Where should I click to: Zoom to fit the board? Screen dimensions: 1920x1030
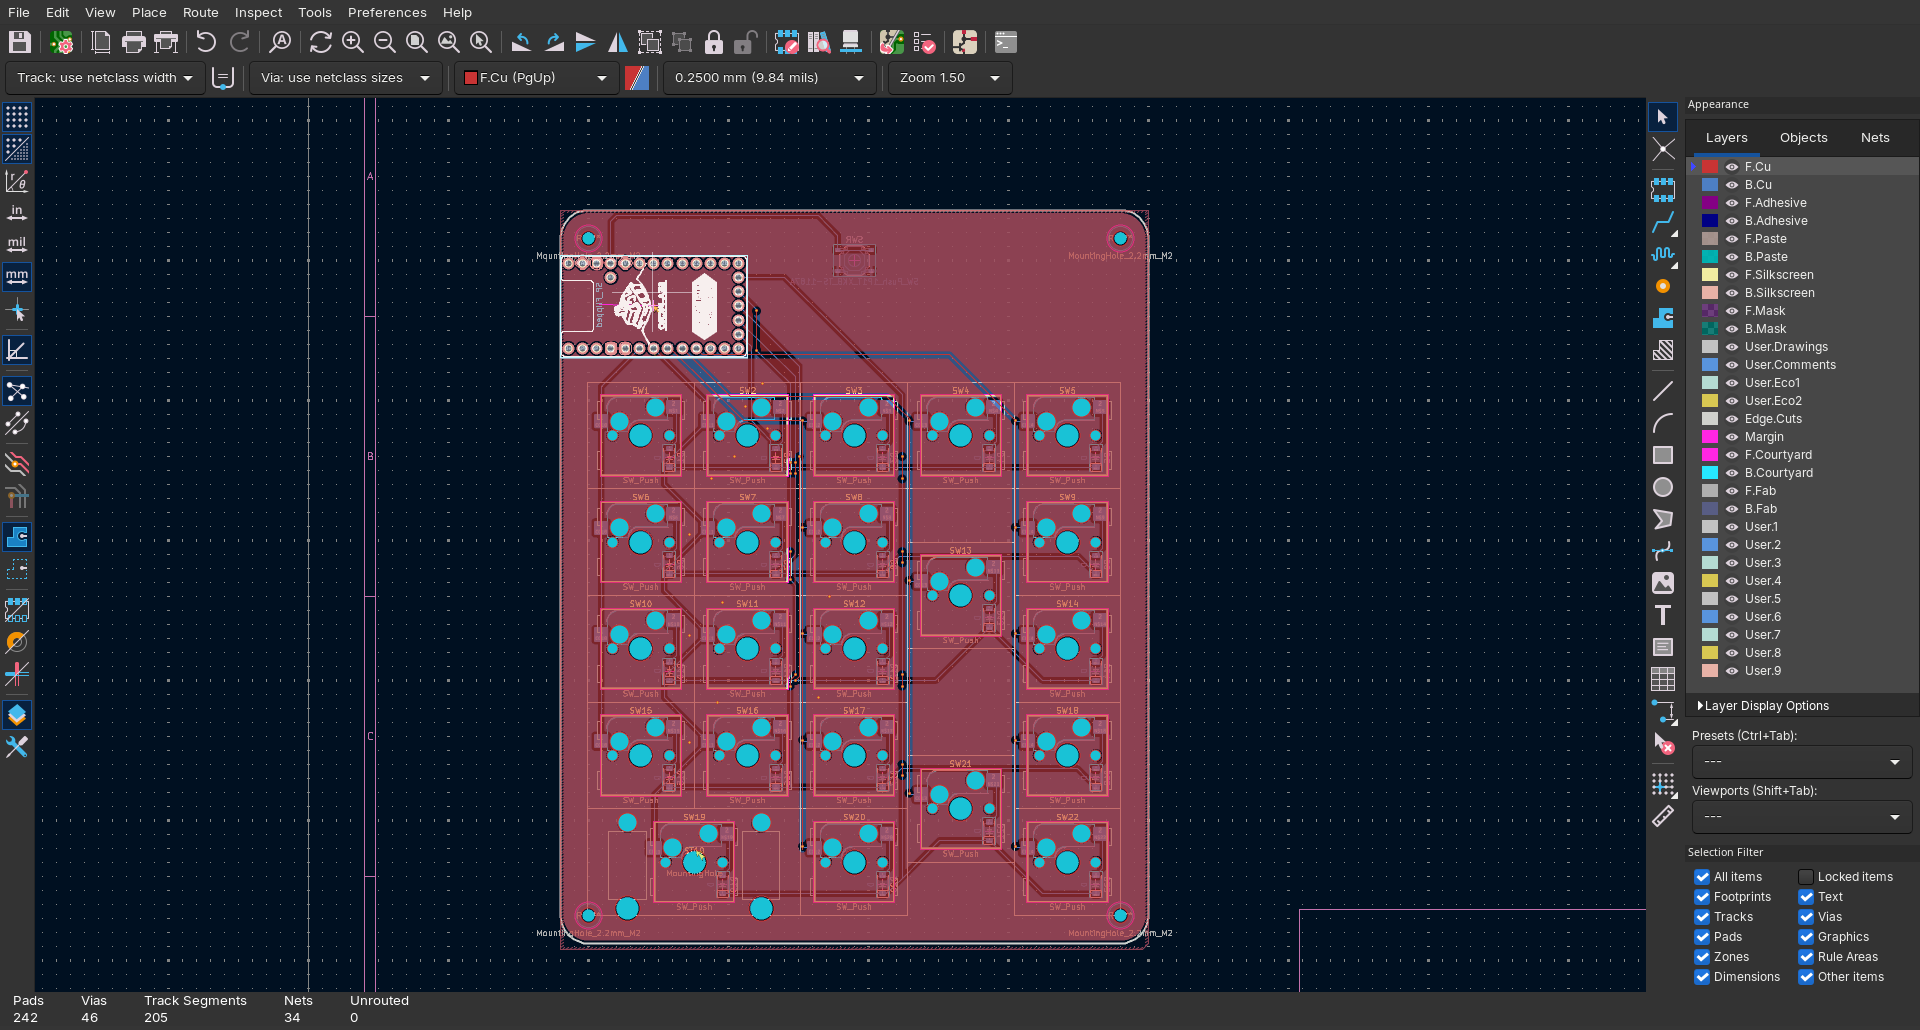click(417, 42)
